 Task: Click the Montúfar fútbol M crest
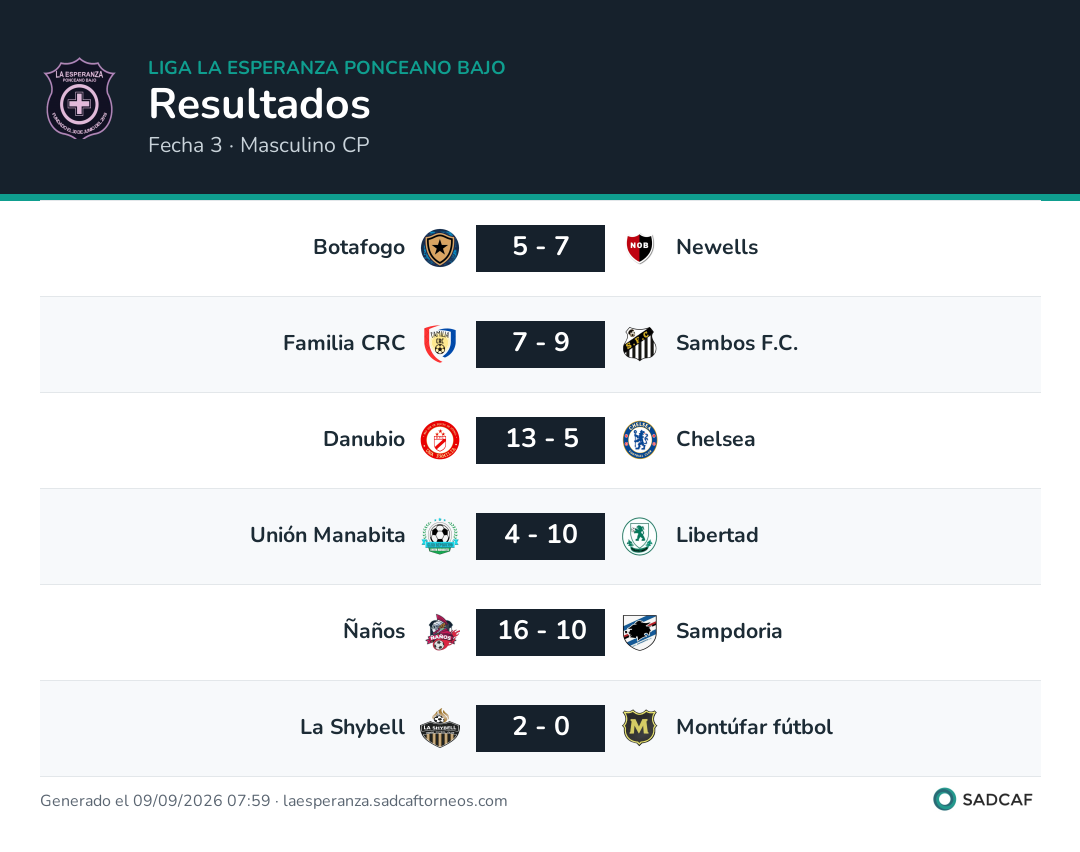click(x=639, y=728)
